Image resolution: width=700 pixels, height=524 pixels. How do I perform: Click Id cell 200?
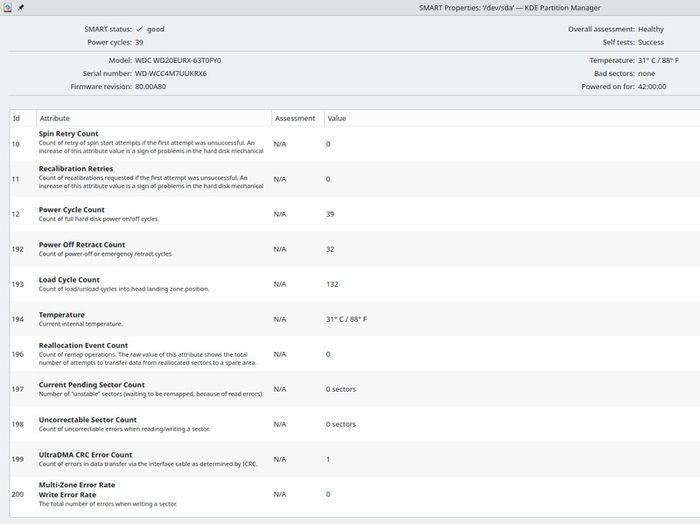17,494
